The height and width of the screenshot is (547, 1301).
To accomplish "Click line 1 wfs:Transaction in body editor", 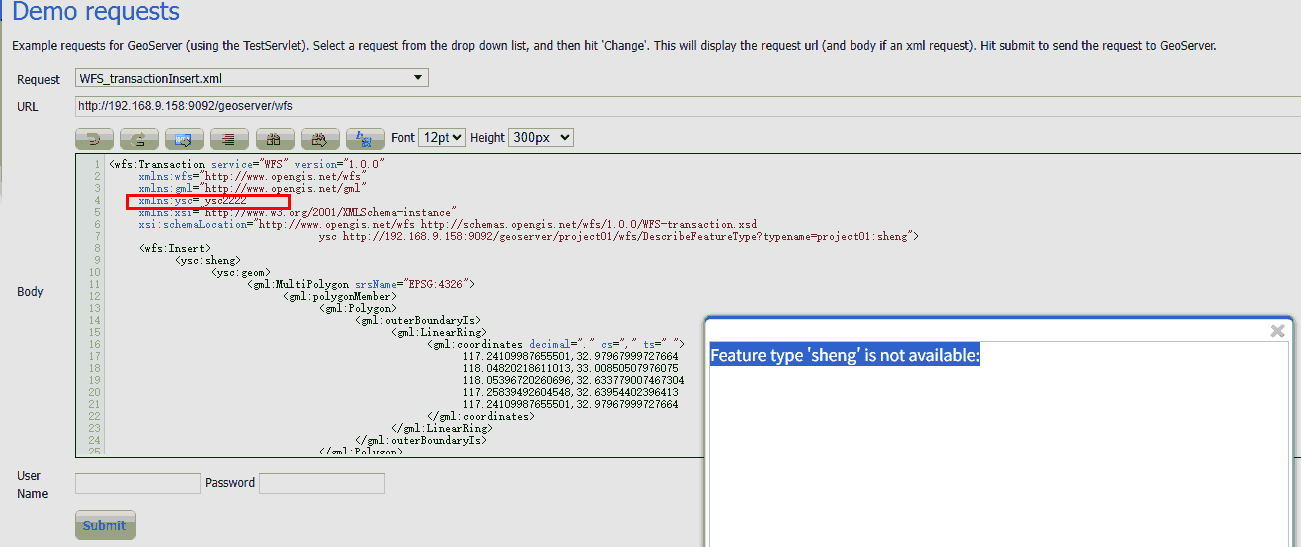I will point(247,164).
